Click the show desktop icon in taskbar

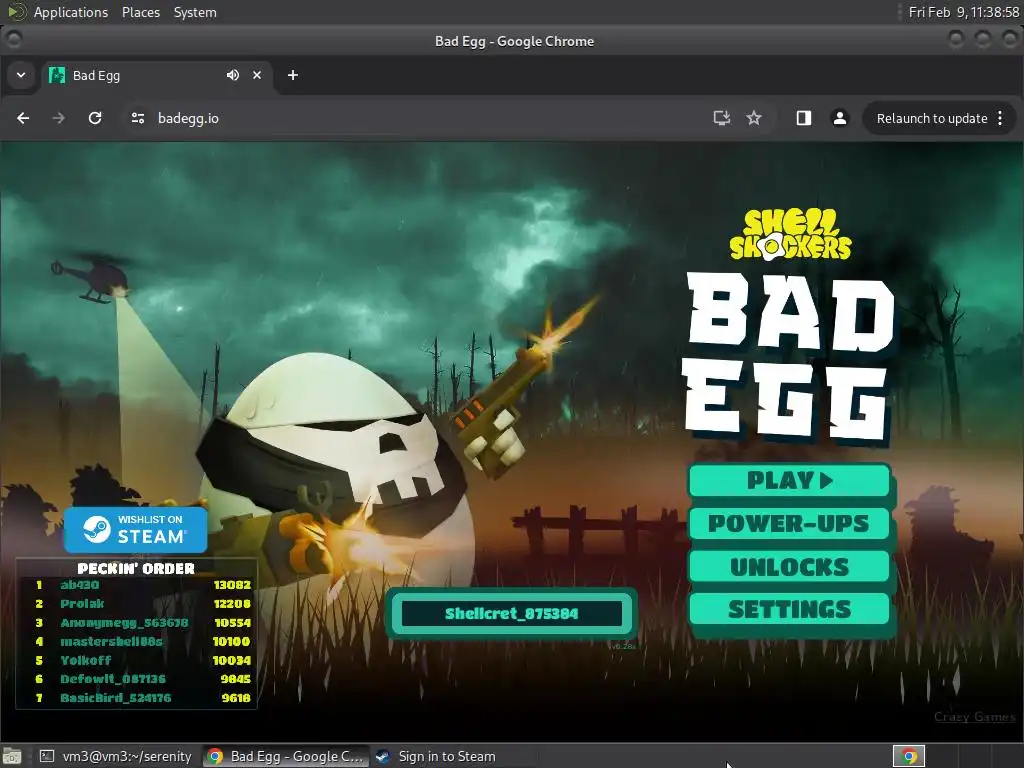click(x=12, y=756)
